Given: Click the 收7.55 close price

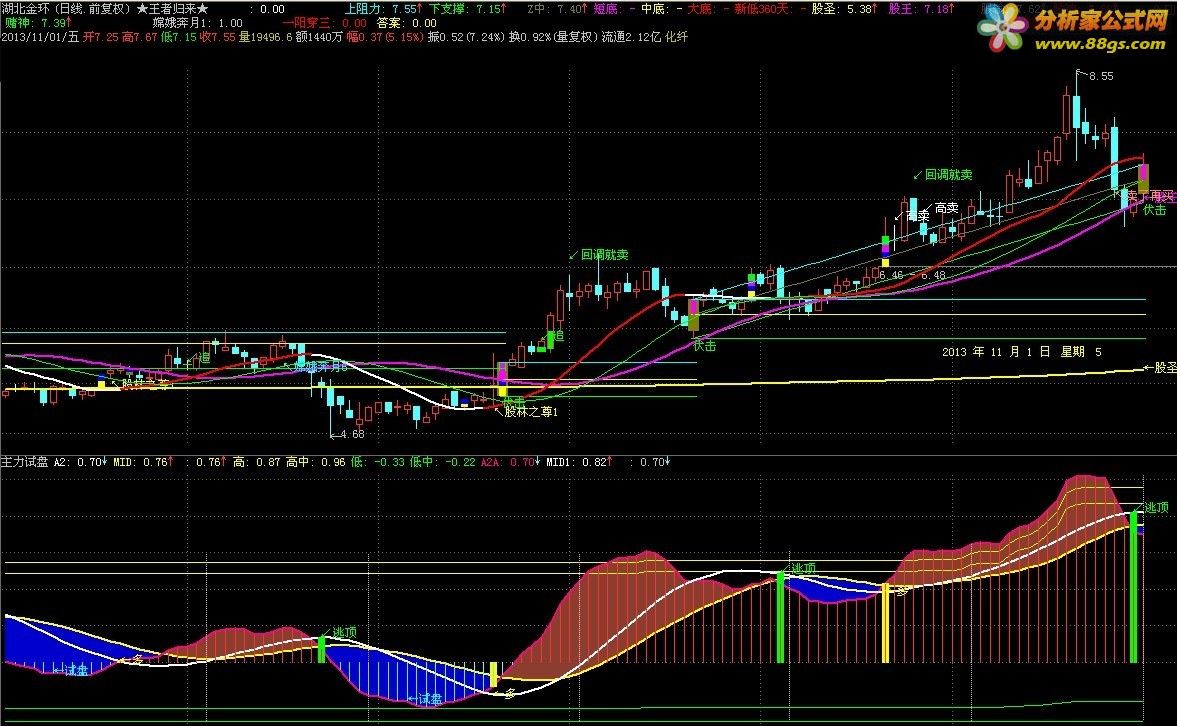Looking at the screenshot, I should pos(218,37).
